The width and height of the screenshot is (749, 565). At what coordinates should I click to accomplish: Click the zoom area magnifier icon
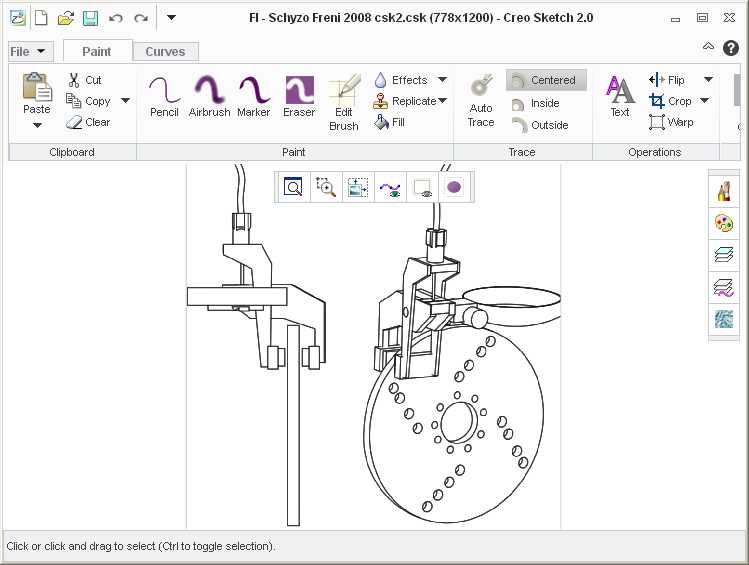pyautogui.click(x=326, y=187)
